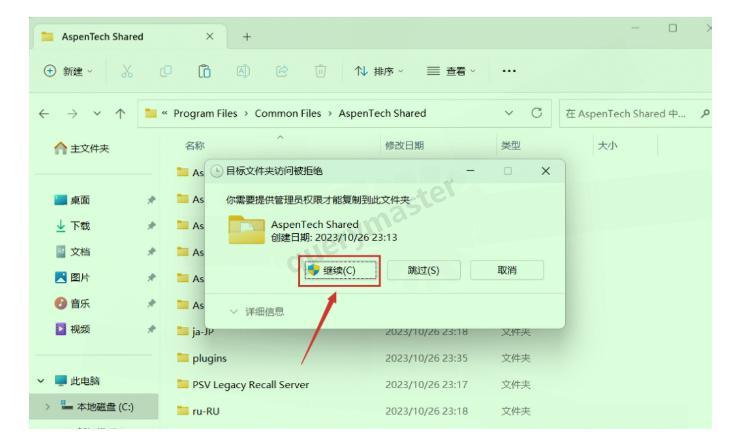This screenshot has width=742, height=447.
Task: Close the AspenTech Shared tab
Action: [x=210, y=36]
